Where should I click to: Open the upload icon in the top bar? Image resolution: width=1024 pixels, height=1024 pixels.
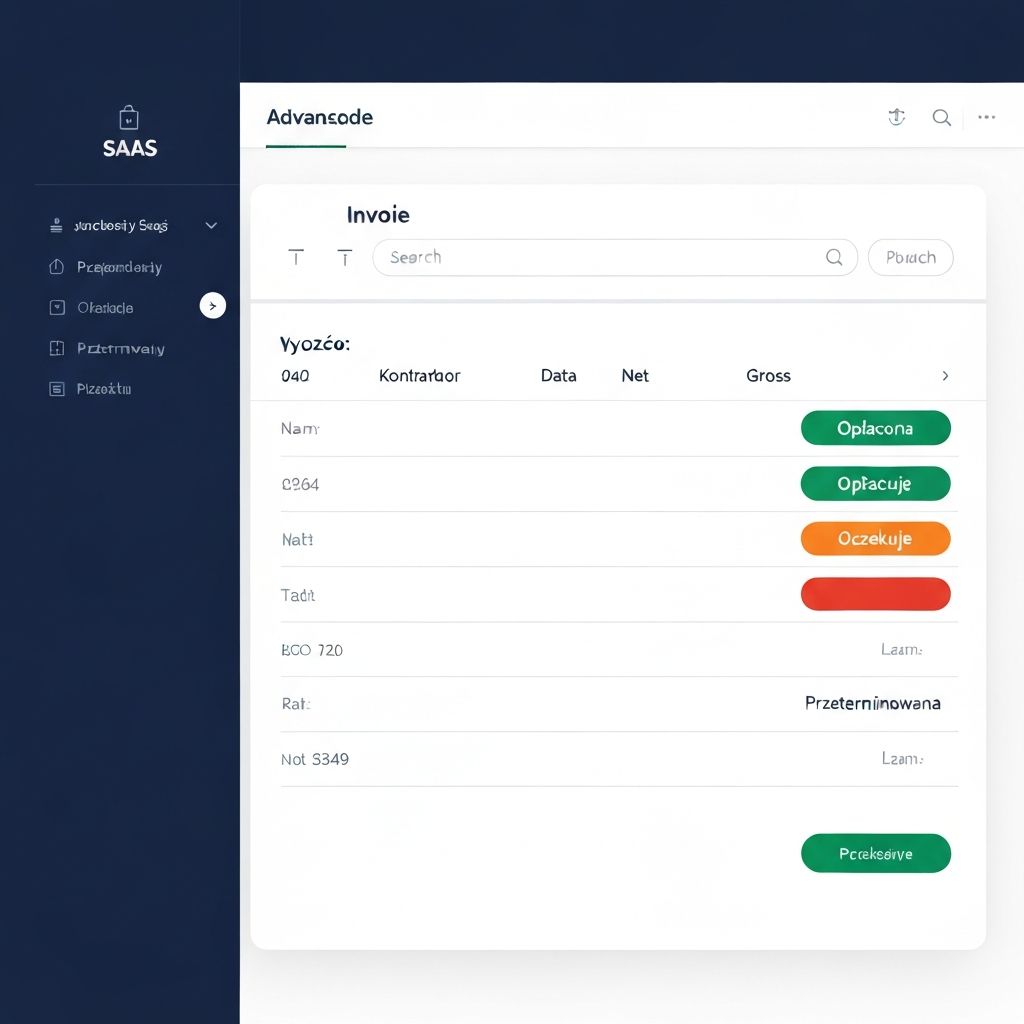click(x=896, y=117)
